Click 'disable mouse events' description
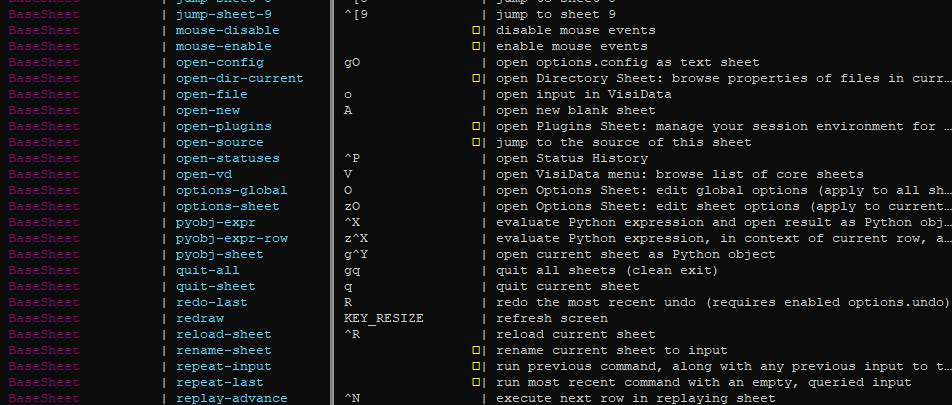 (576, 30)
